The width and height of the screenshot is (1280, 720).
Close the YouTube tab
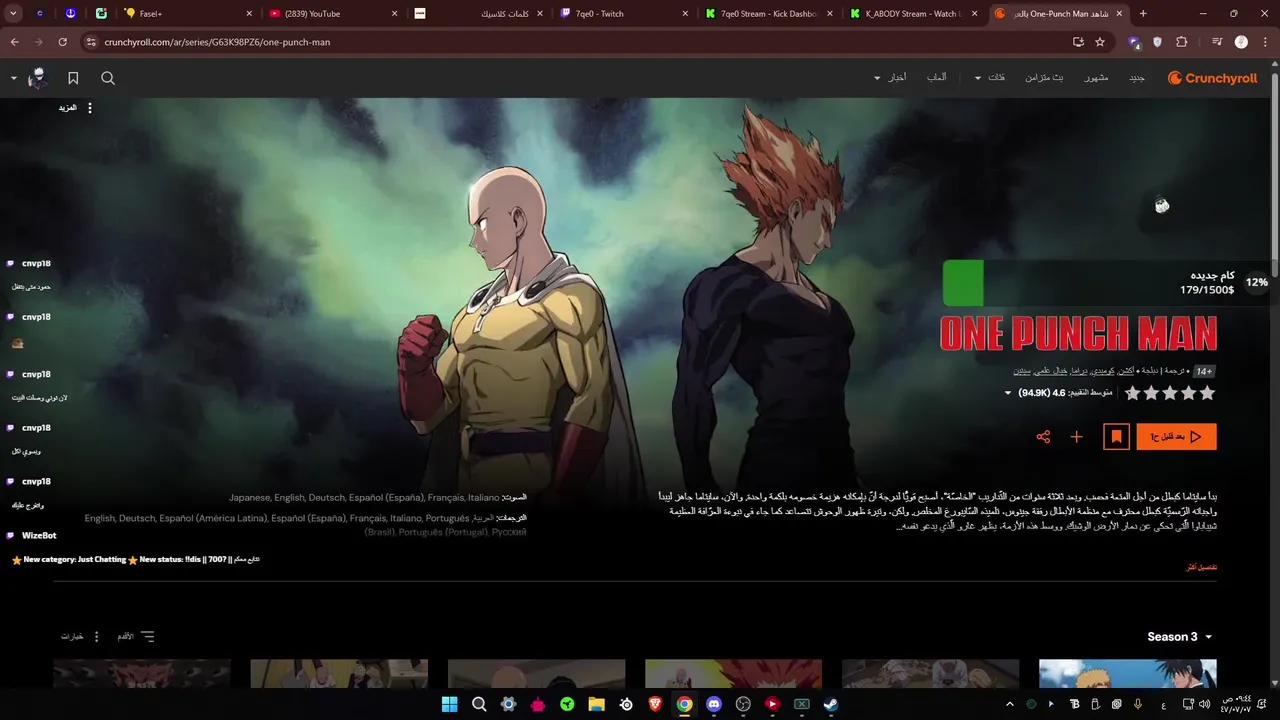[x=395, y=14]
